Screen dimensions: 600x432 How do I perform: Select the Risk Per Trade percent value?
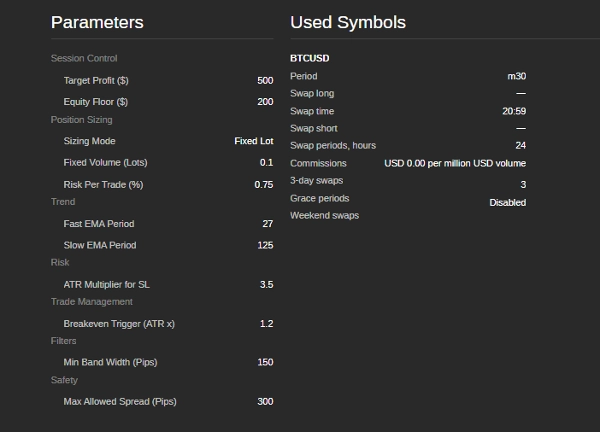(x=263, y=184)
